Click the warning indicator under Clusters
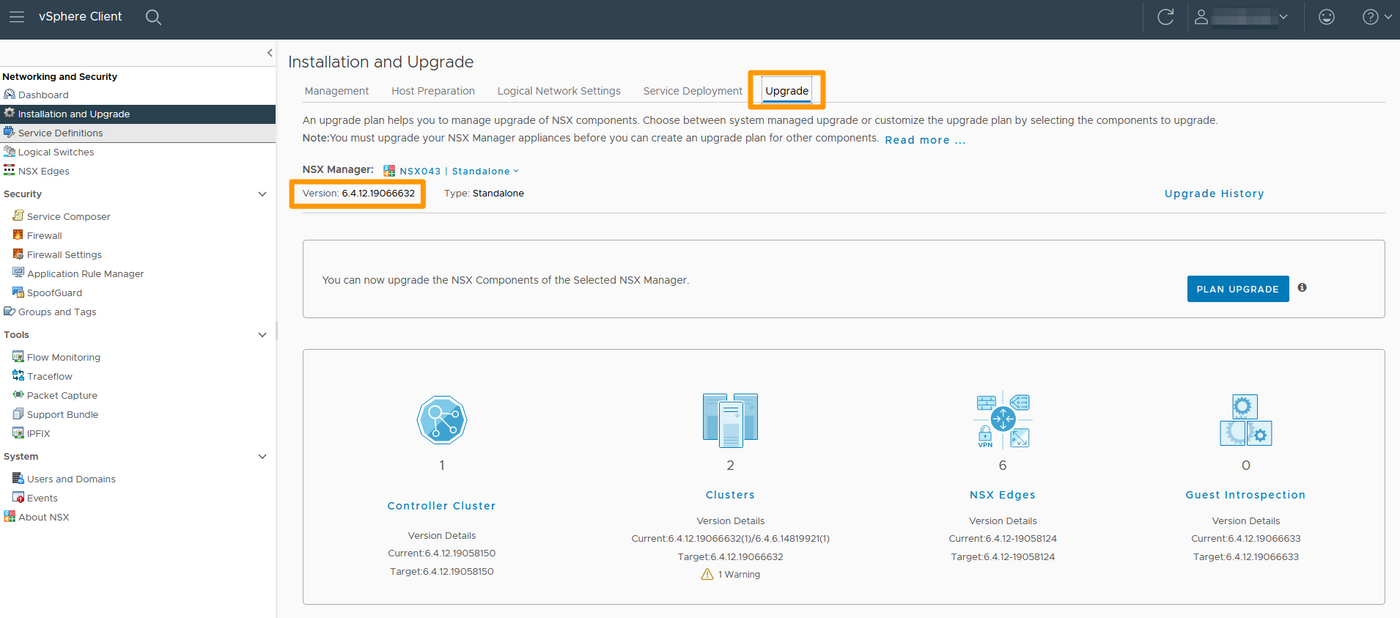Viewport: 1400px width, 618px height. click(x=730, y=573)
